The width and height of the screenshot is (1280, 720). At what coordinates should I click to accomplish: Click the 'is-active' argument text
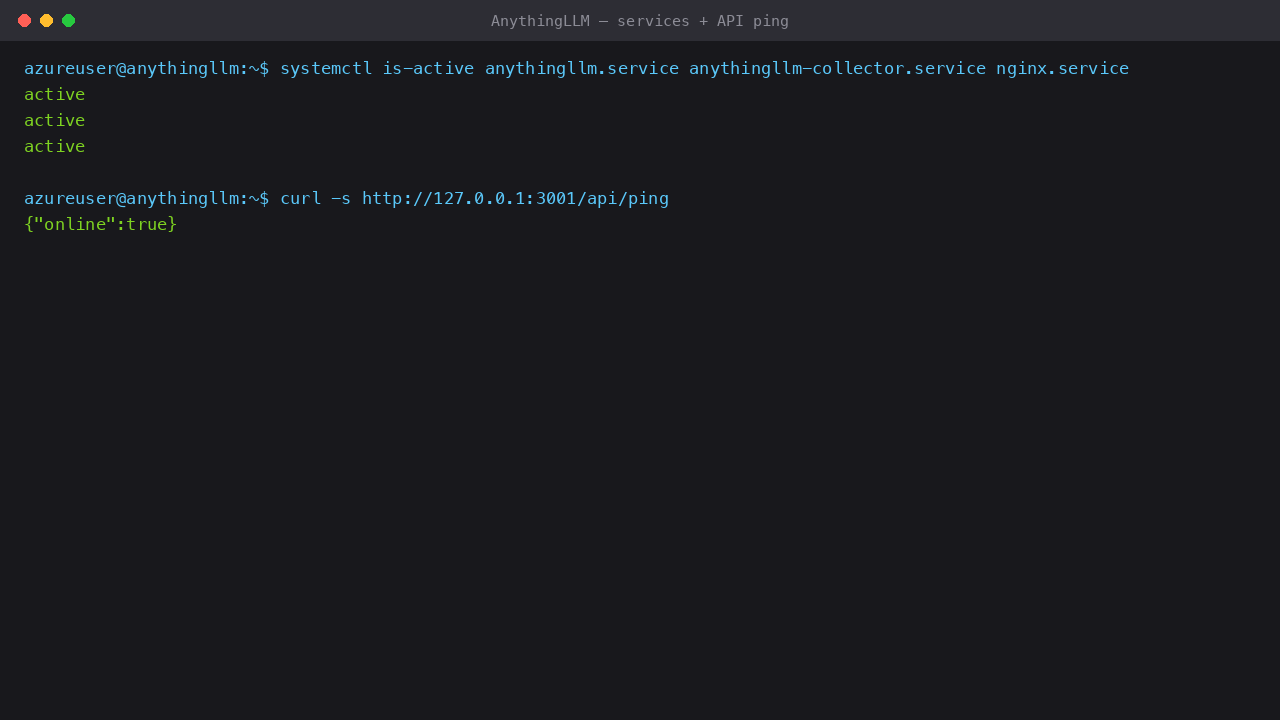click(429, 68)
